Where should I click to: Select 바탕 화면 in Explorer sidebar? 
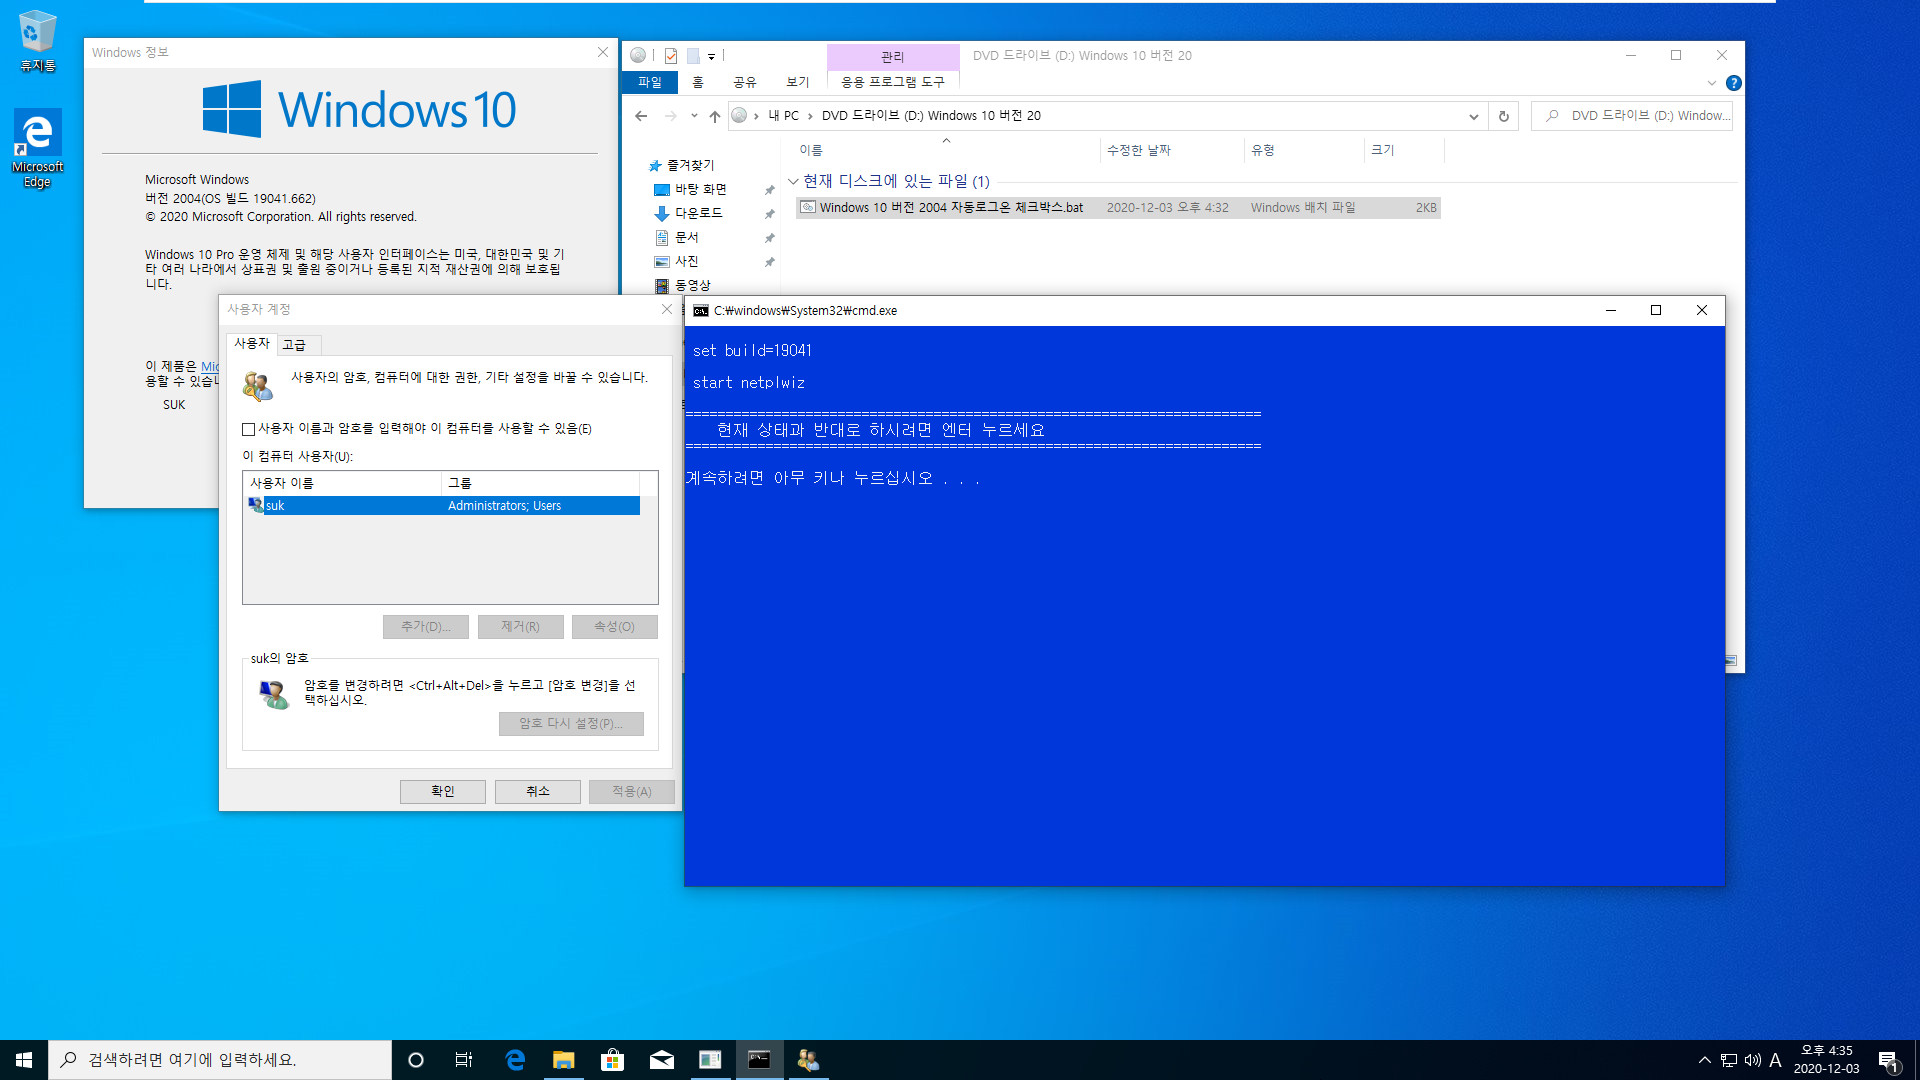pos(700,189)
